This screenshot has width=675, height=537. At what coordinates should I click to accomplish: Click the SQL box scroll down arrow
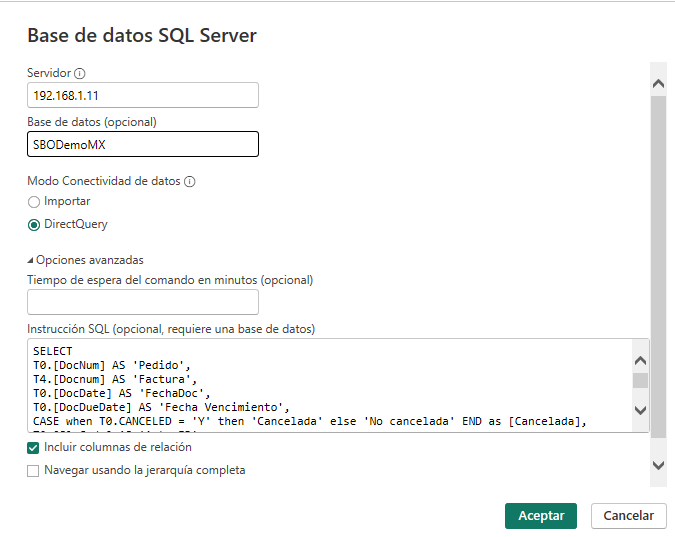pos(640,410)
